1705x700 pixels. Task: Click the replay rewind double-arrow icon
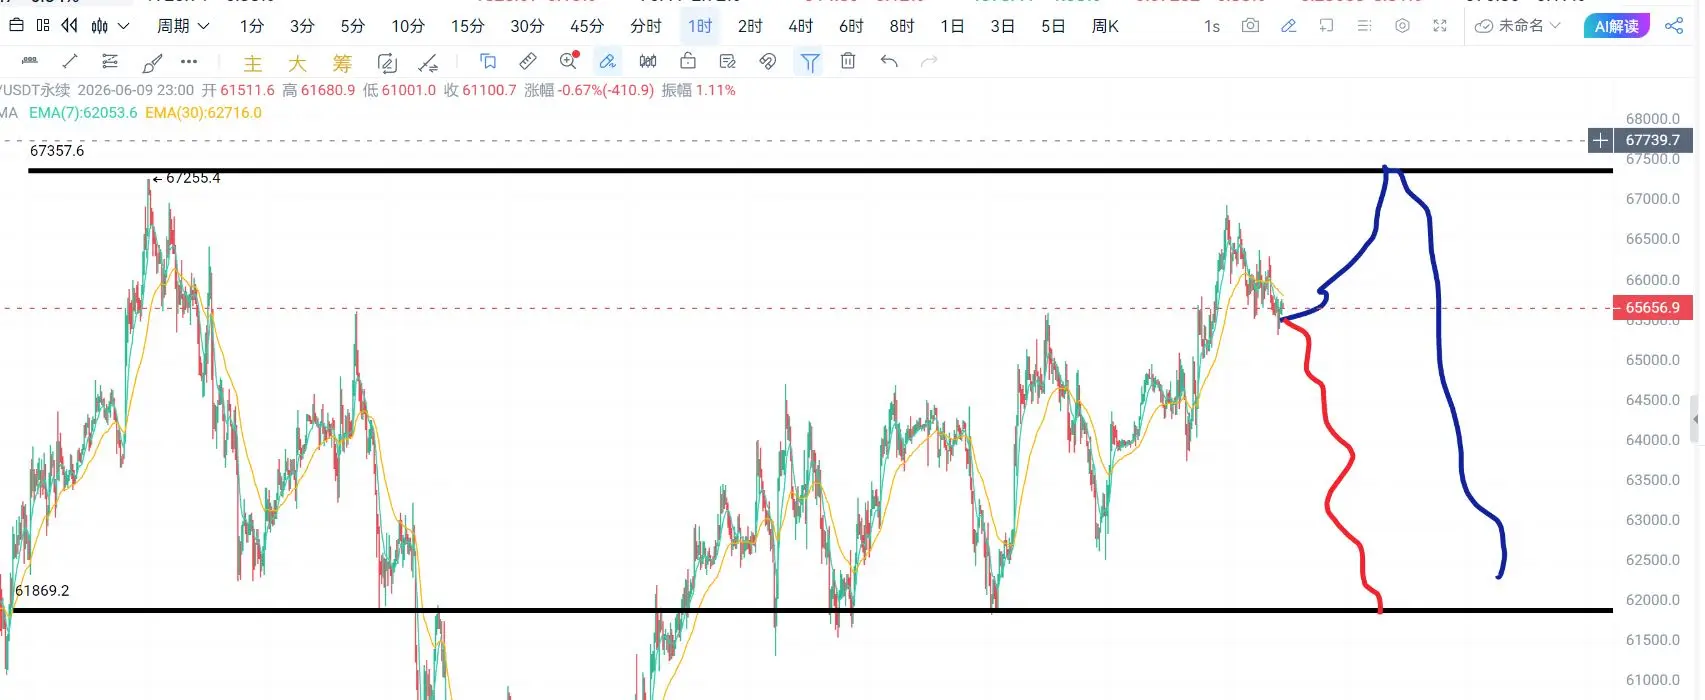(x=69, y=26)
